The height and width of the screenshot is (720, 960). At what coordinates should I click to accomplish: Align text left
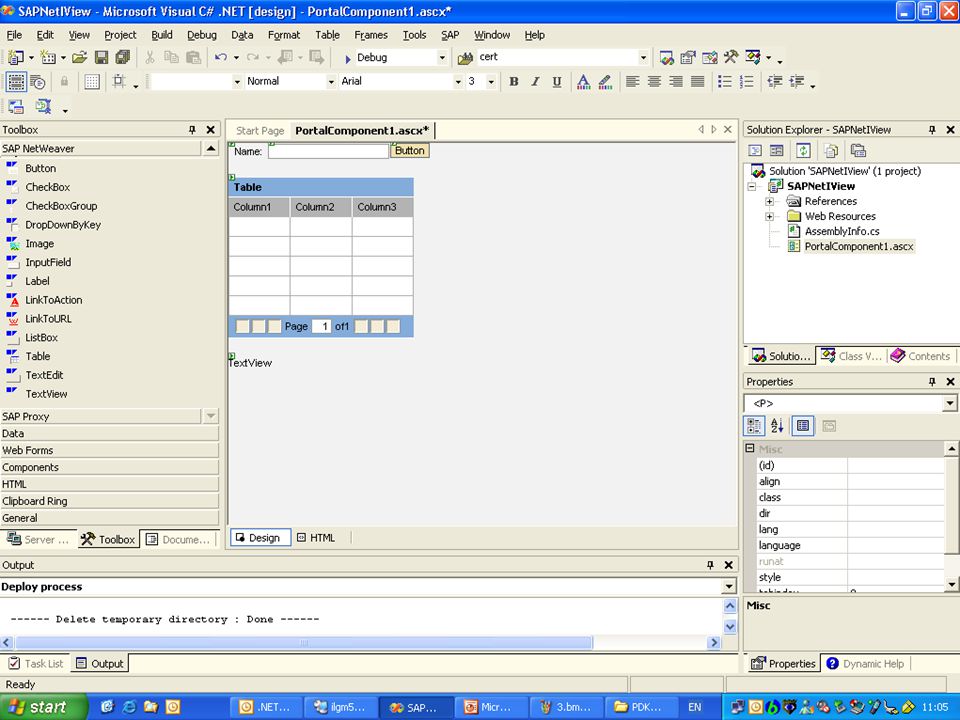(x=632, y=81)
